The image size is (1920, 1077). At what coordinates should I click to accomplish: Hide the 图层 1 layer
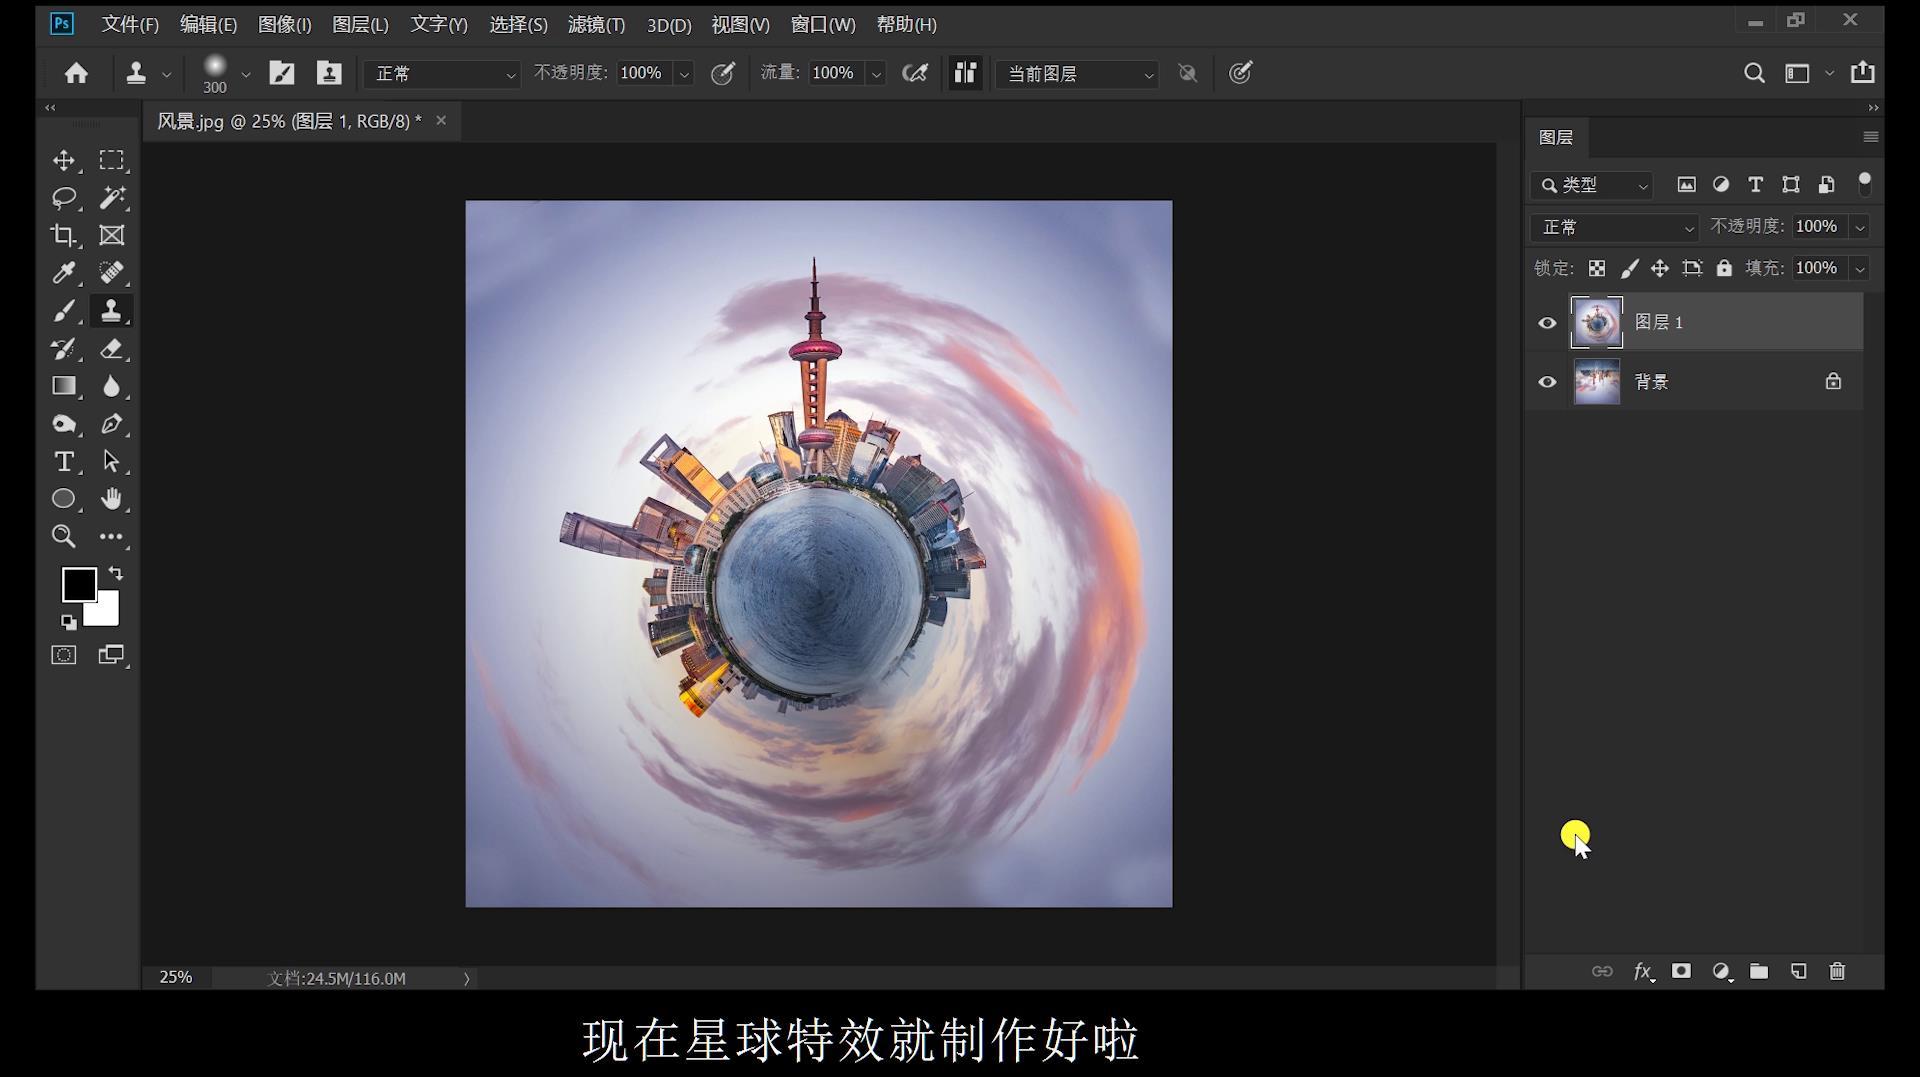(1547, 323)
